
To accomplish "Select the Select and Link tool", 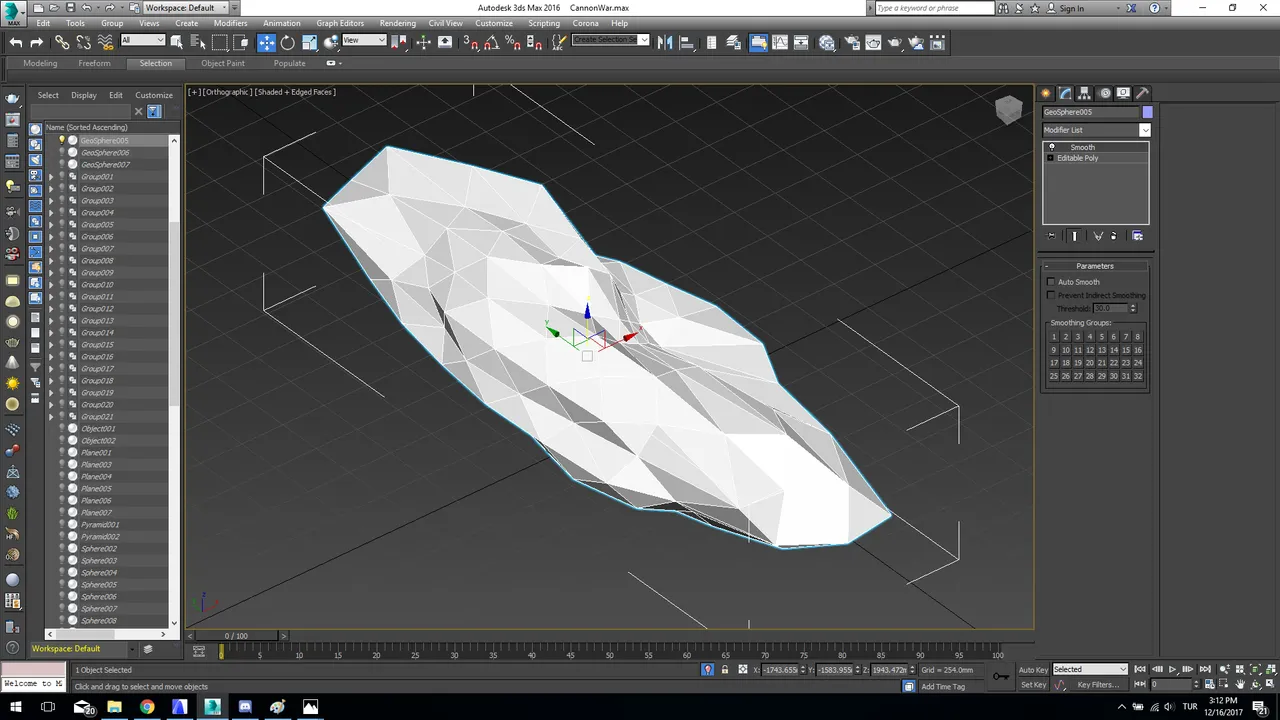I will point(62,42).
